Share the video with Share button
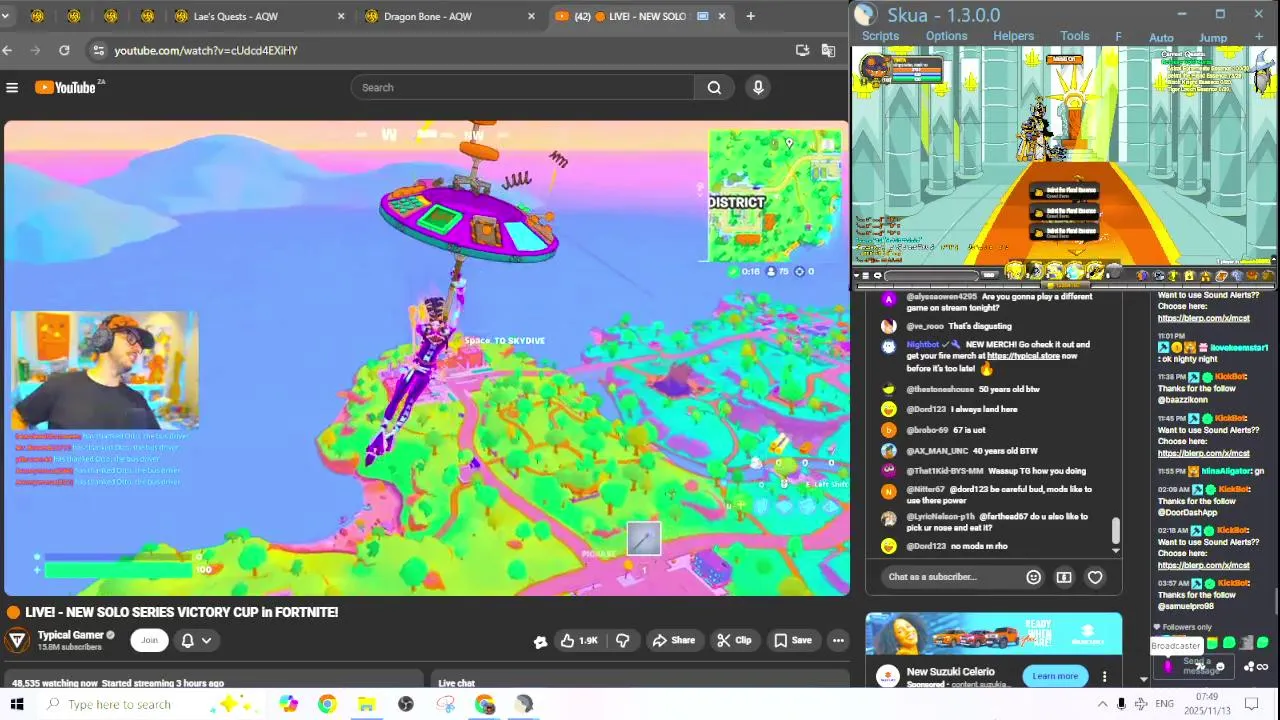Image resolution: width=1280 pixels, height=720 pixels. click(673, 640)
